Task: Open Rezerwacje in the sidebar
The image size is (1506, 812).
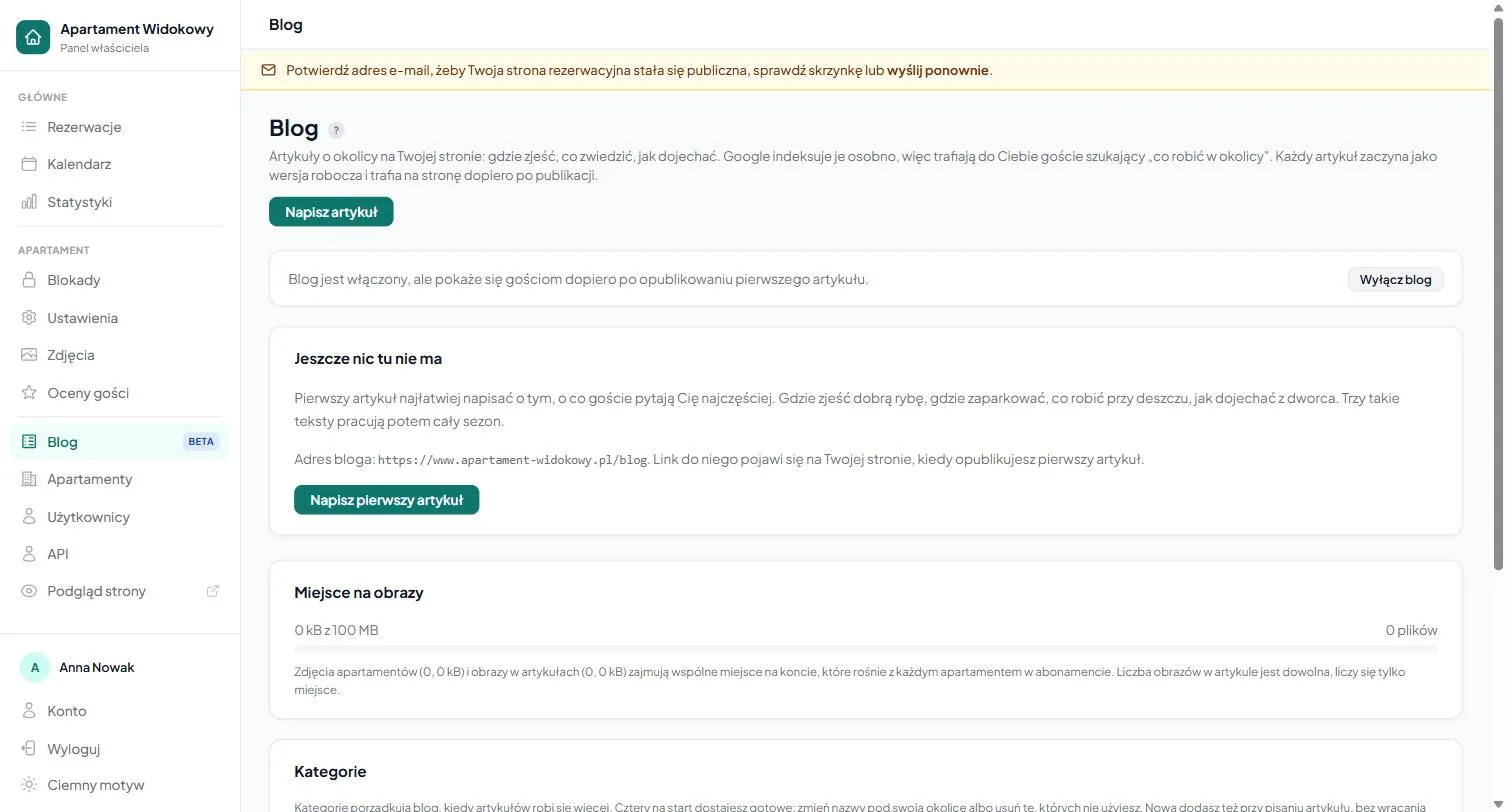Action: coord(120,127)
